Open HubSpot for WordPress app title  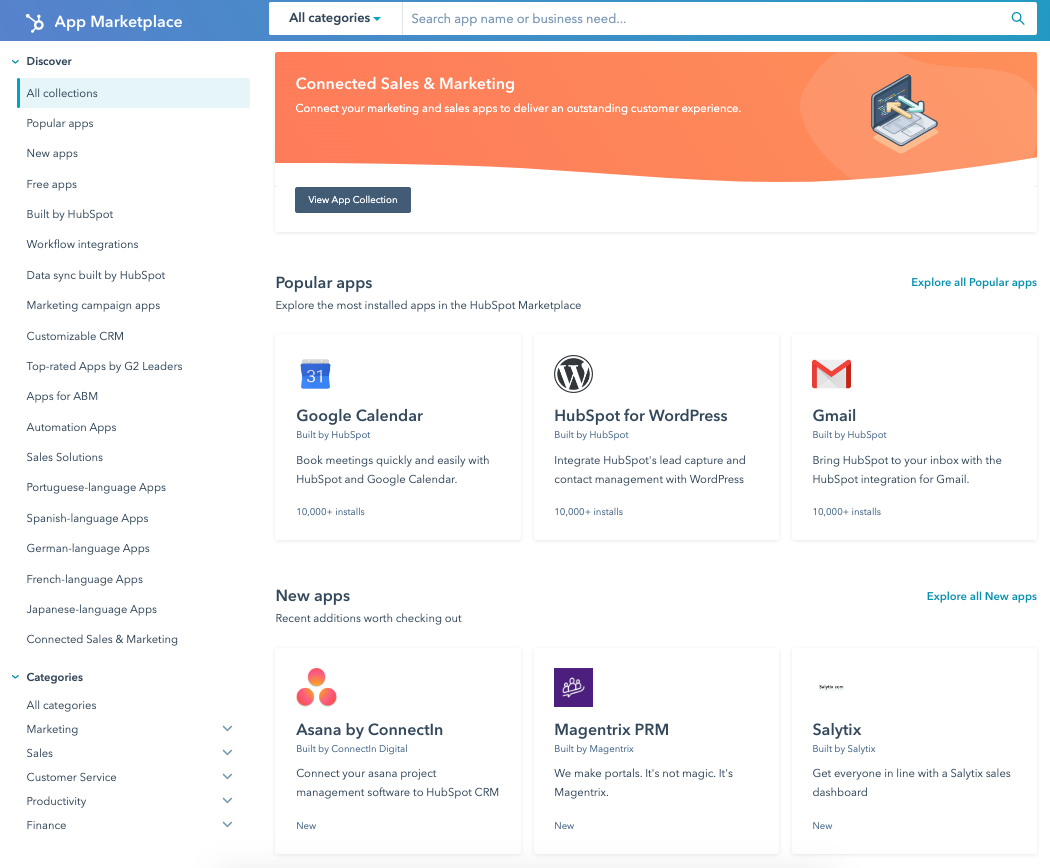[640, 416]
